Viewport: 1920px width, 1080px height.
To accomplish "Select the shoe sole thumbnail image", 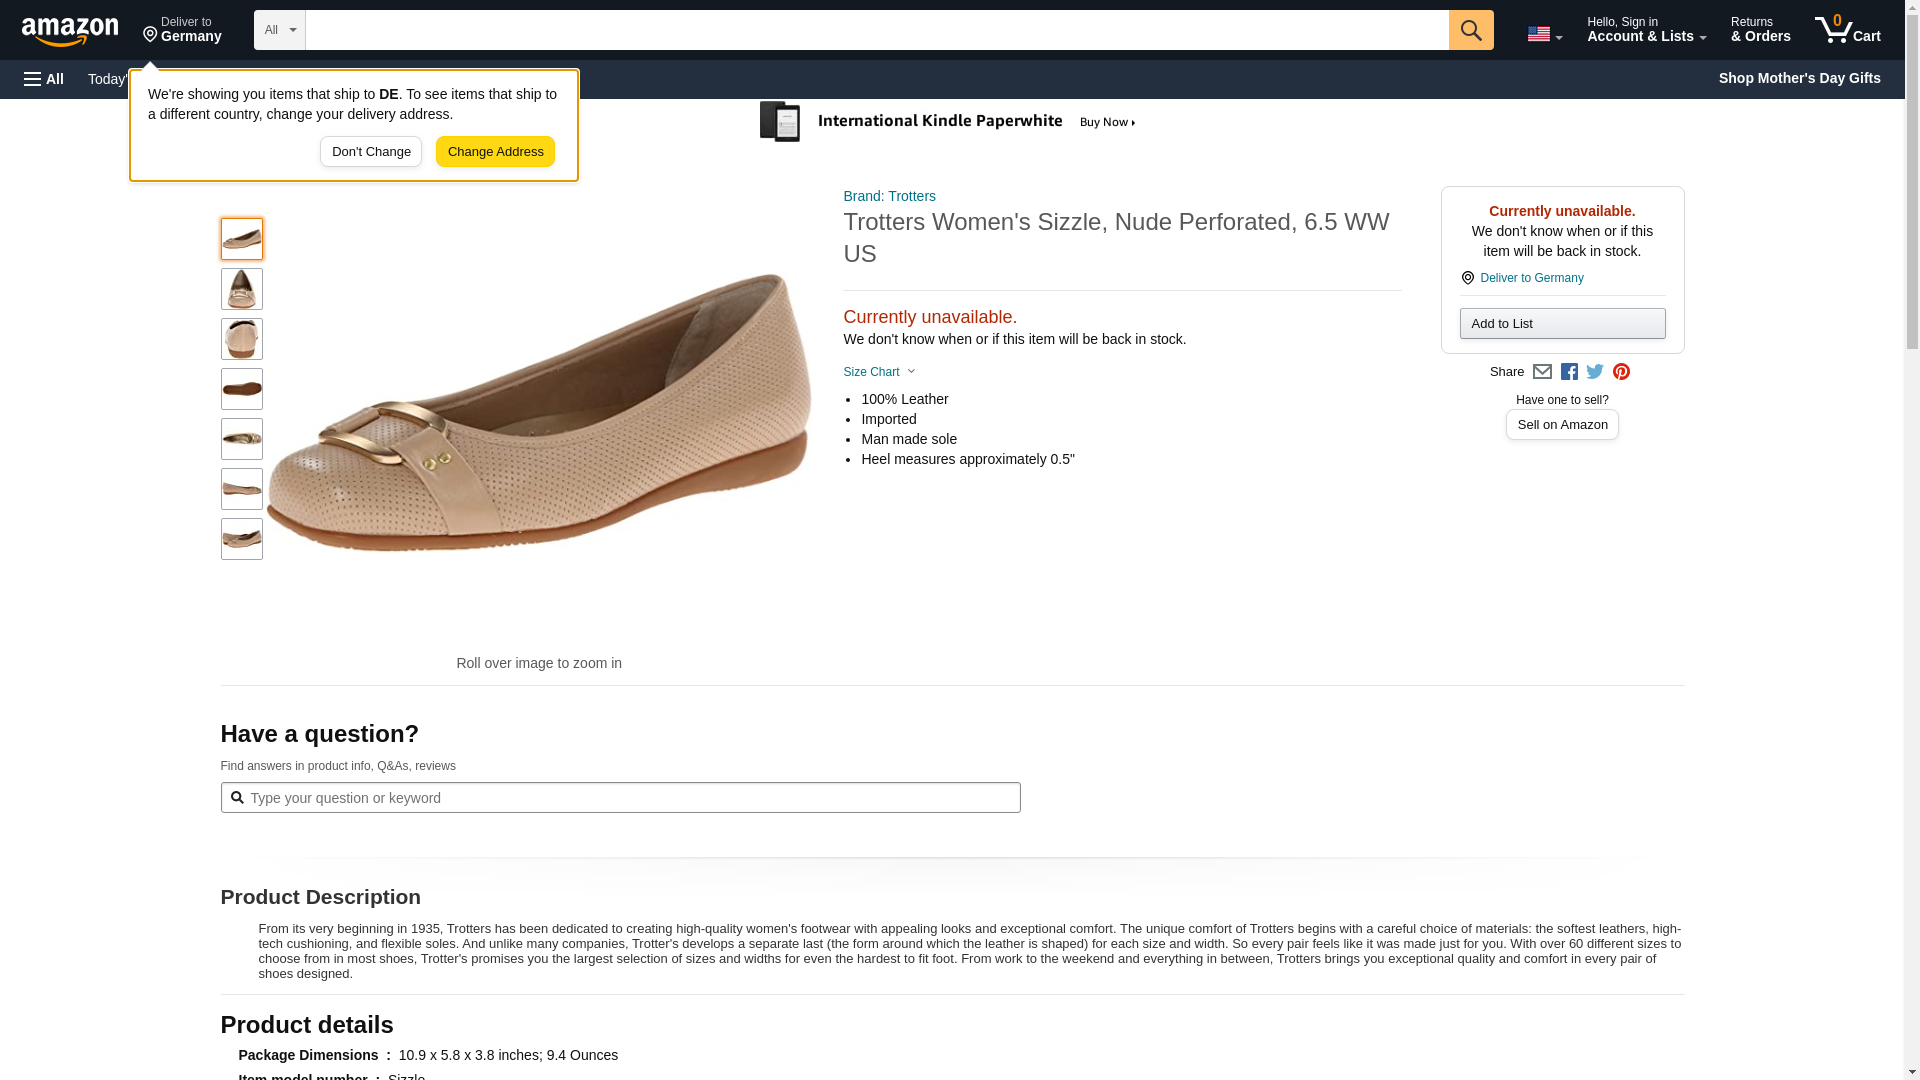I will 242,389.
